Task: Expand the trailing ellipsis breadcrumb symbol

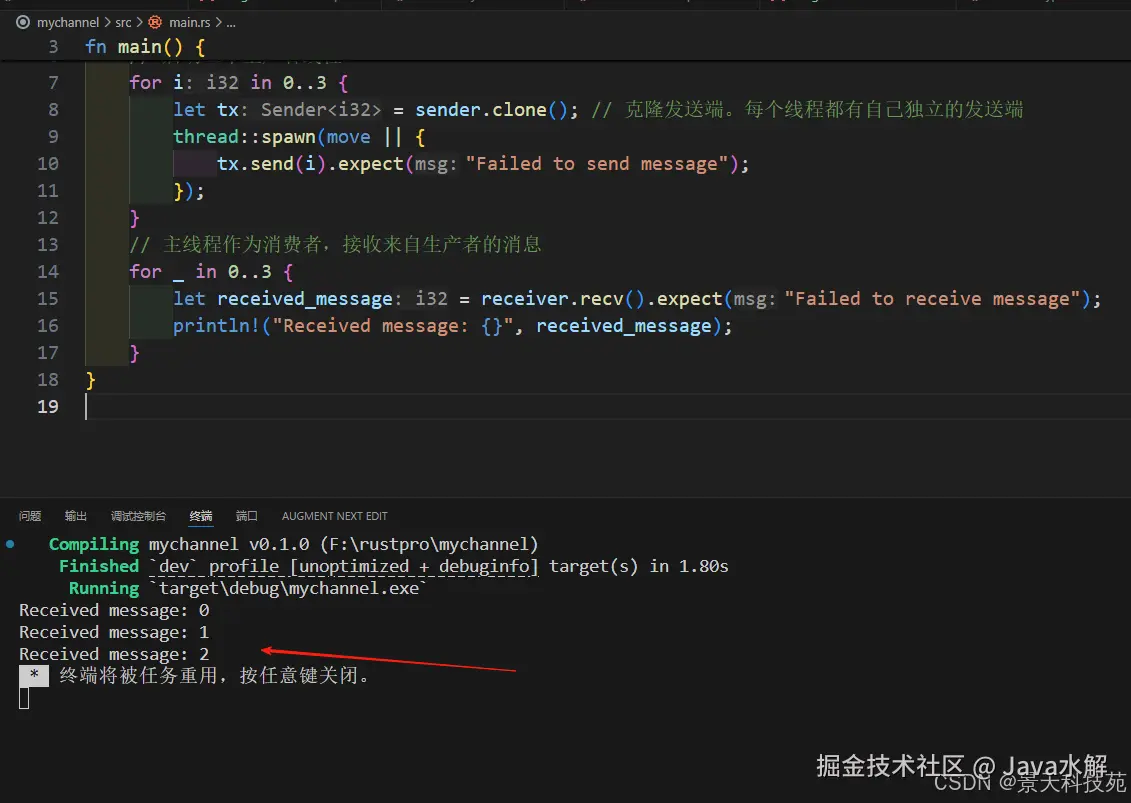Action: pyautogui.click(x=231, y=22)
